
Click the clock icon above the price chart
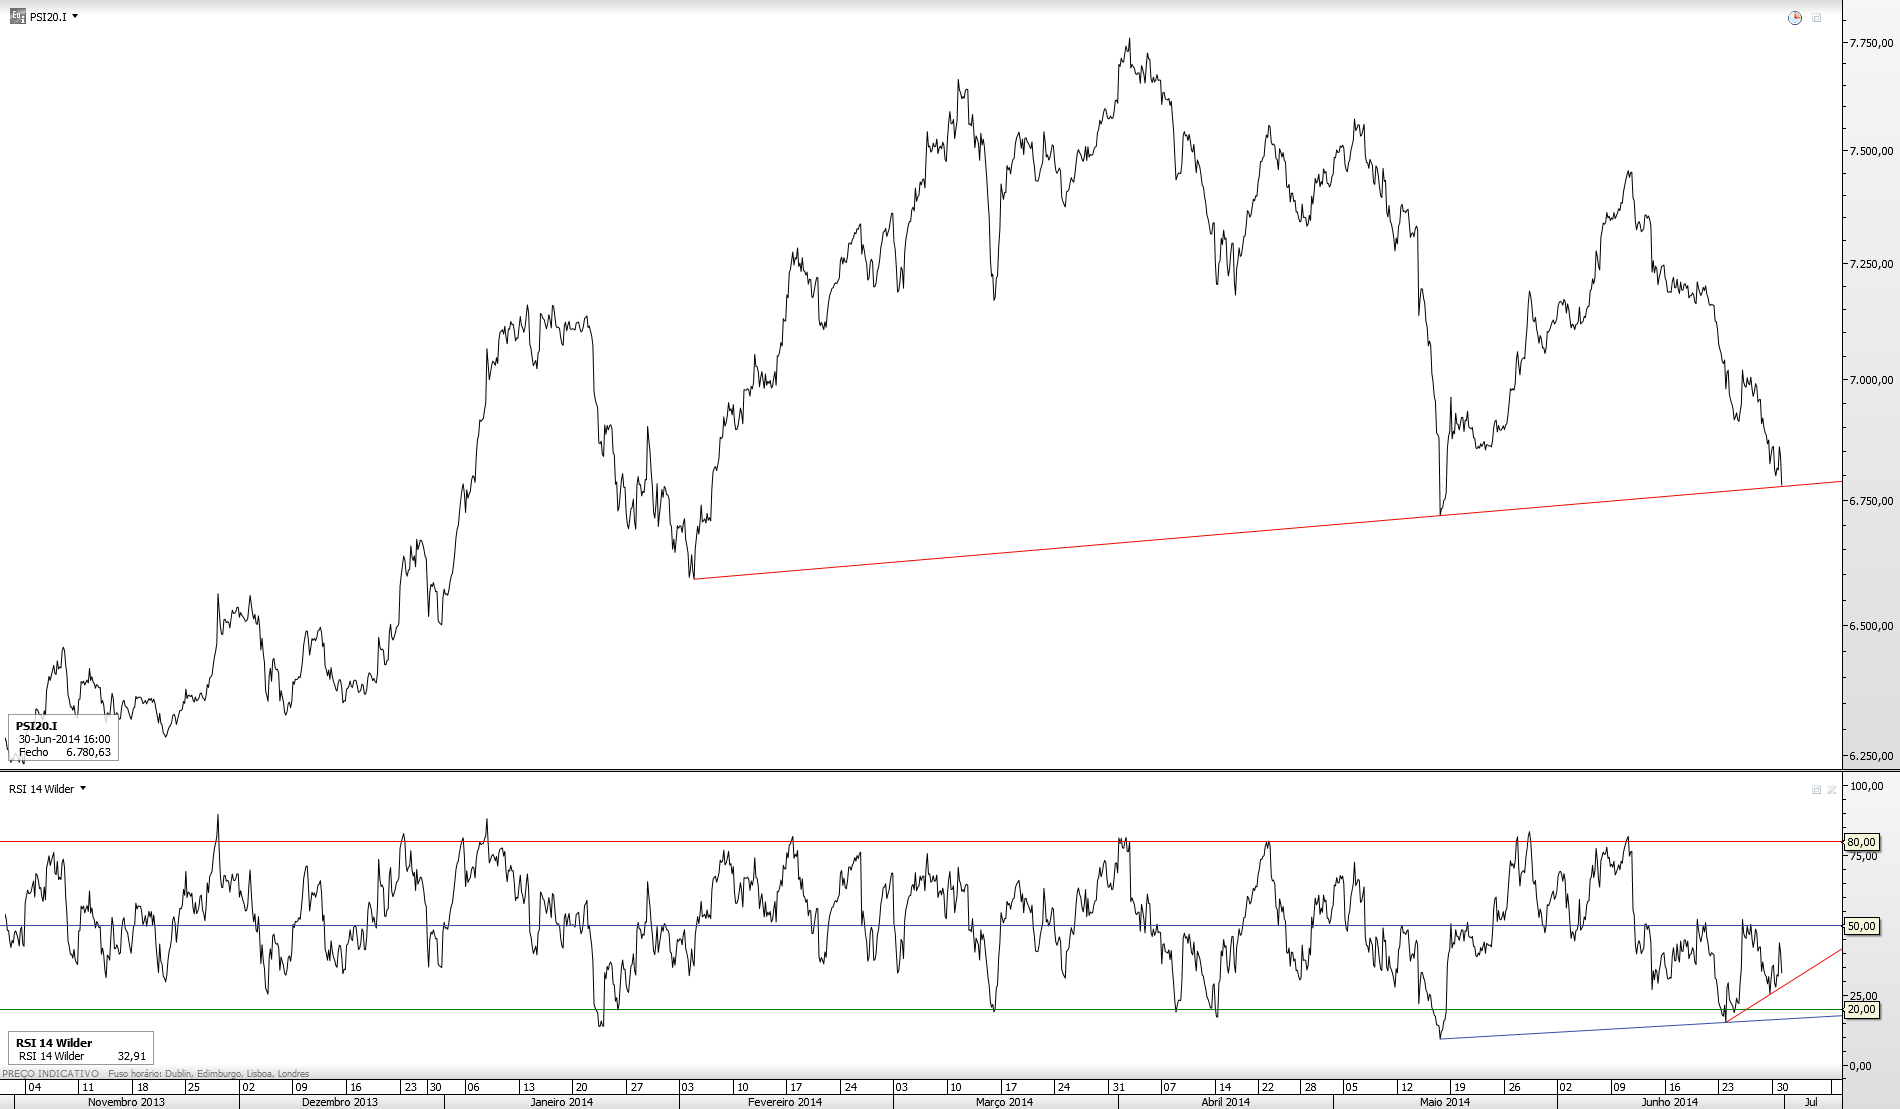[1795, 17]
